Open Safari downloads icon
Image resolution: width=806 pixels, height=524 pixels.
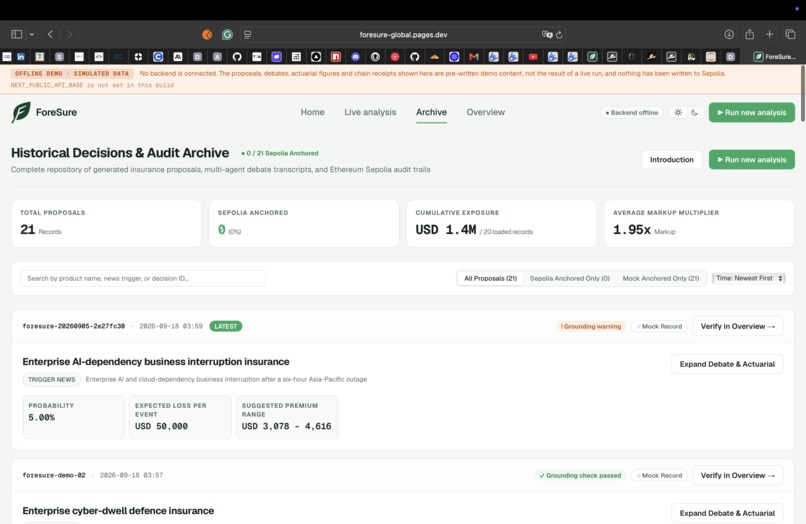[729, 34]
